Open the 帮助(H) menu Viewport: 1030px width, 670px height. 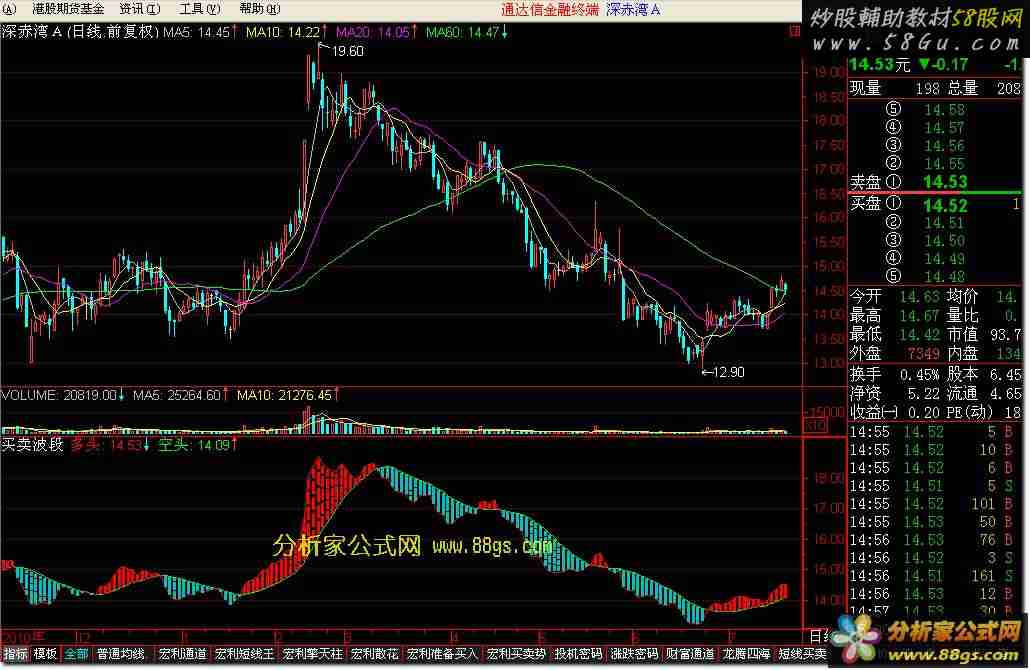pyautogui.click(x=260, y=9)
